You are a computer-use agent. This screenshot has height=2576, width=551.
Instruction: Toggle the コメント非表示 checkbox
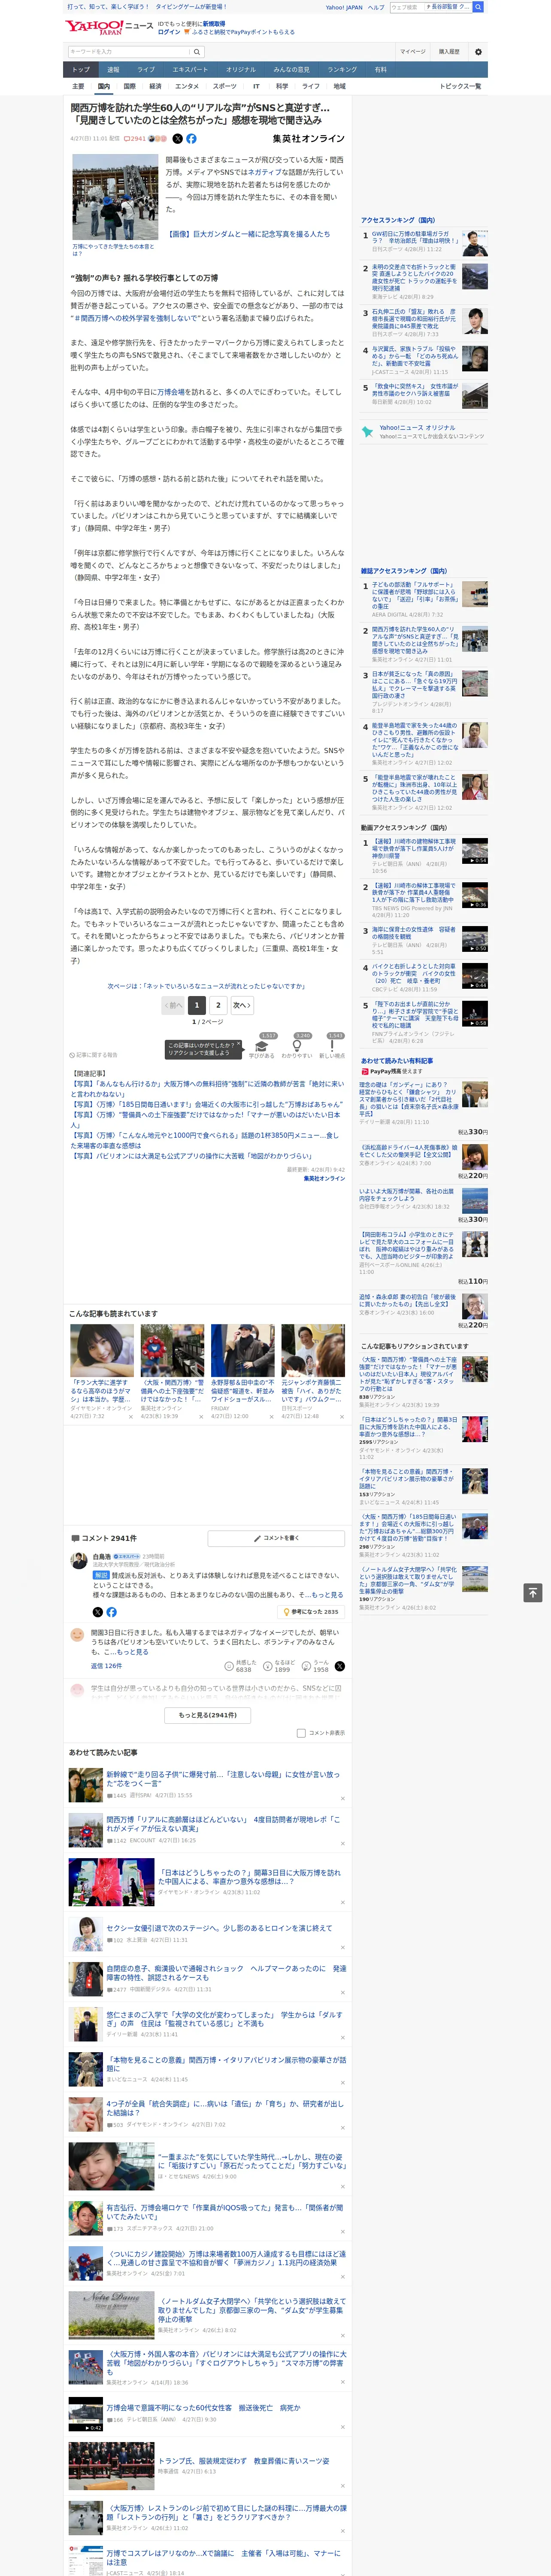tap(301, 1733)
